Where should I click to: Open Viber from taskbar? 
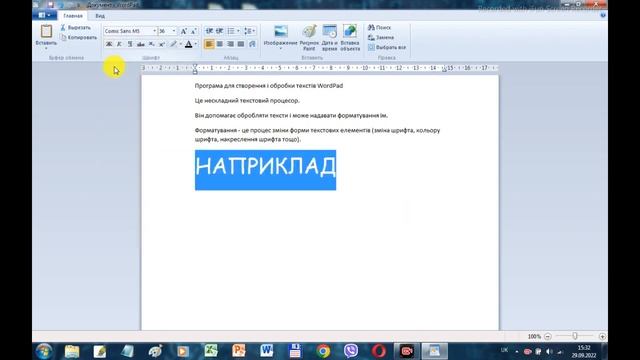pyautogui.click(x=351, y=351)
